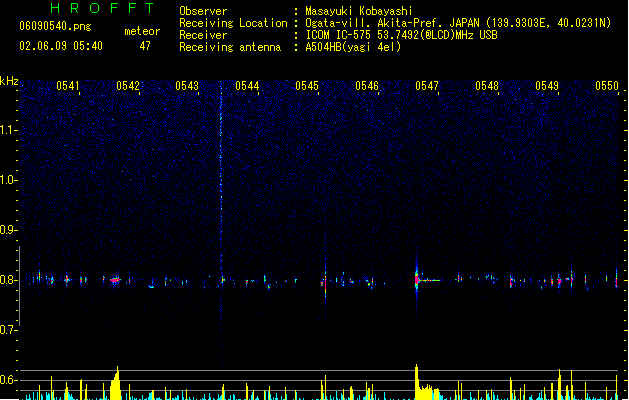Click the 0546 time marker
The image size is (629, 400).
click(x=367, y=86)
